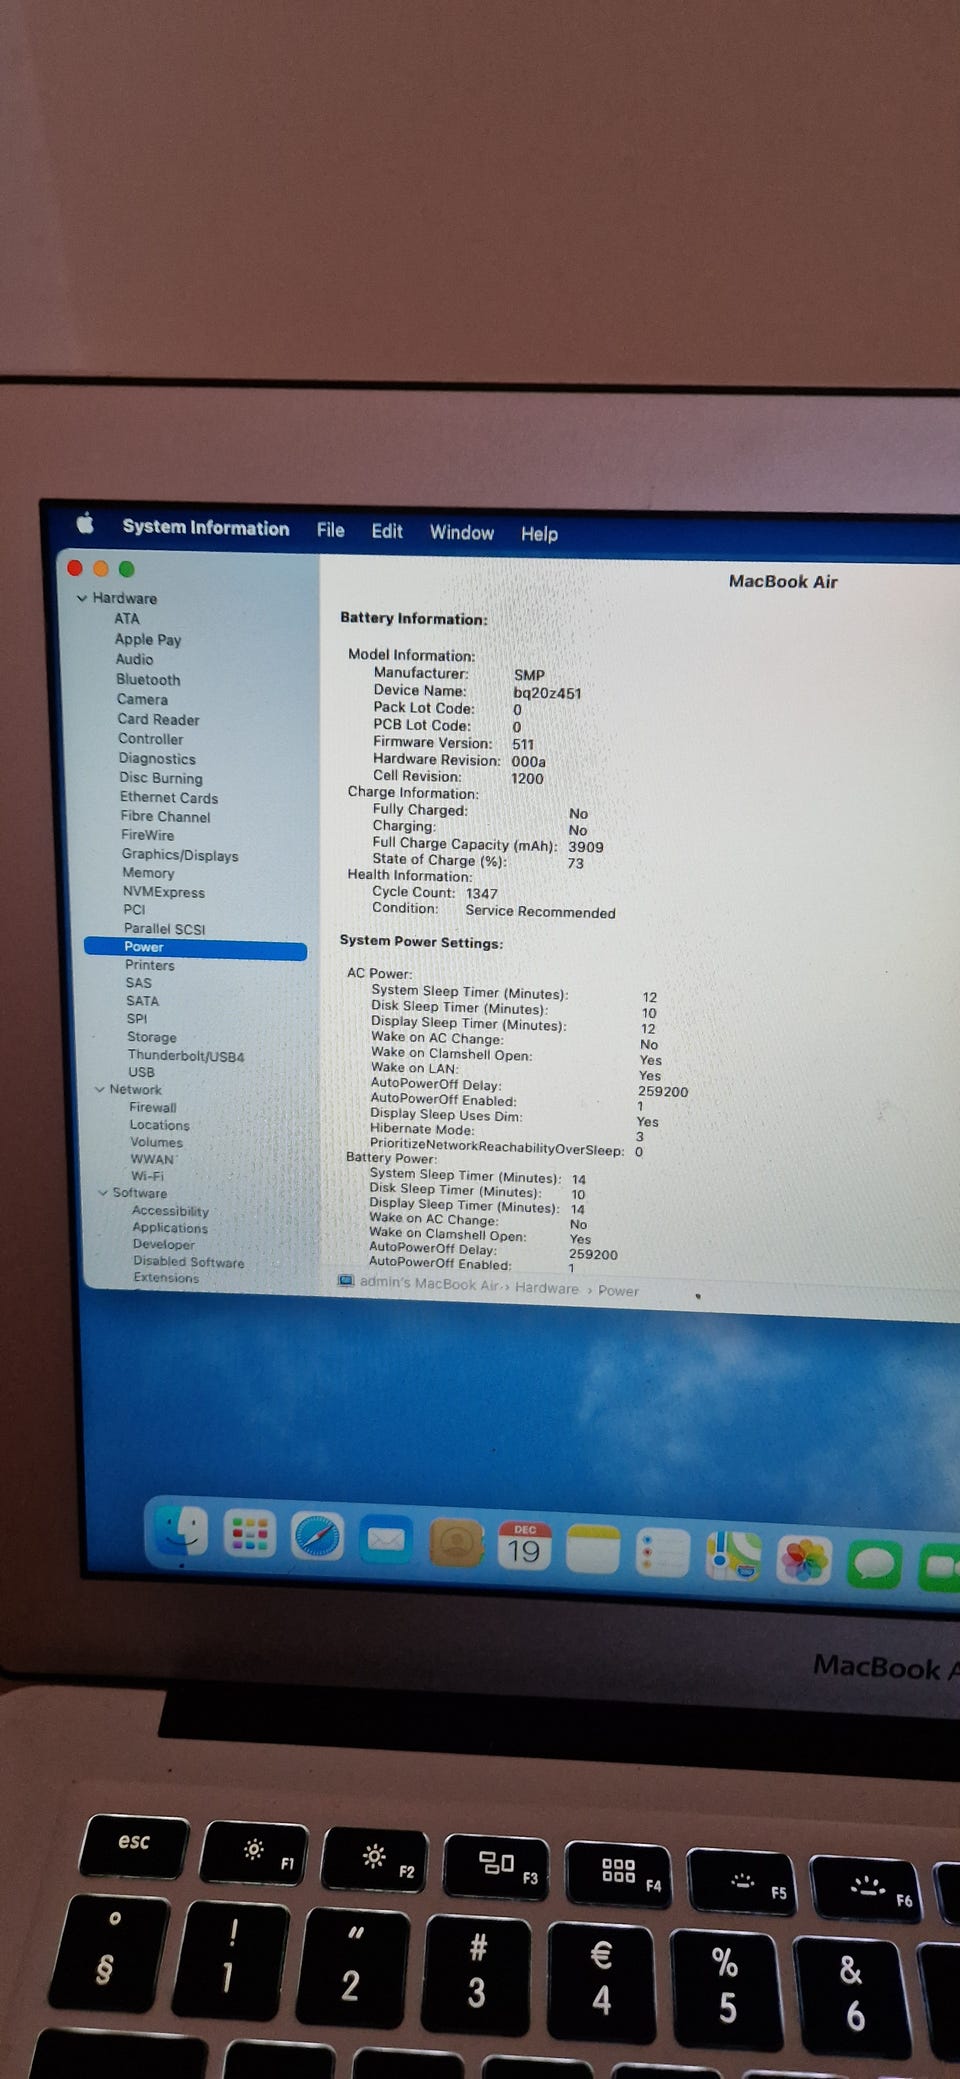Open Calendar showing Dec 19
The width and height of the screenshot is (960, 2079).
click(x=524, y=1547)
